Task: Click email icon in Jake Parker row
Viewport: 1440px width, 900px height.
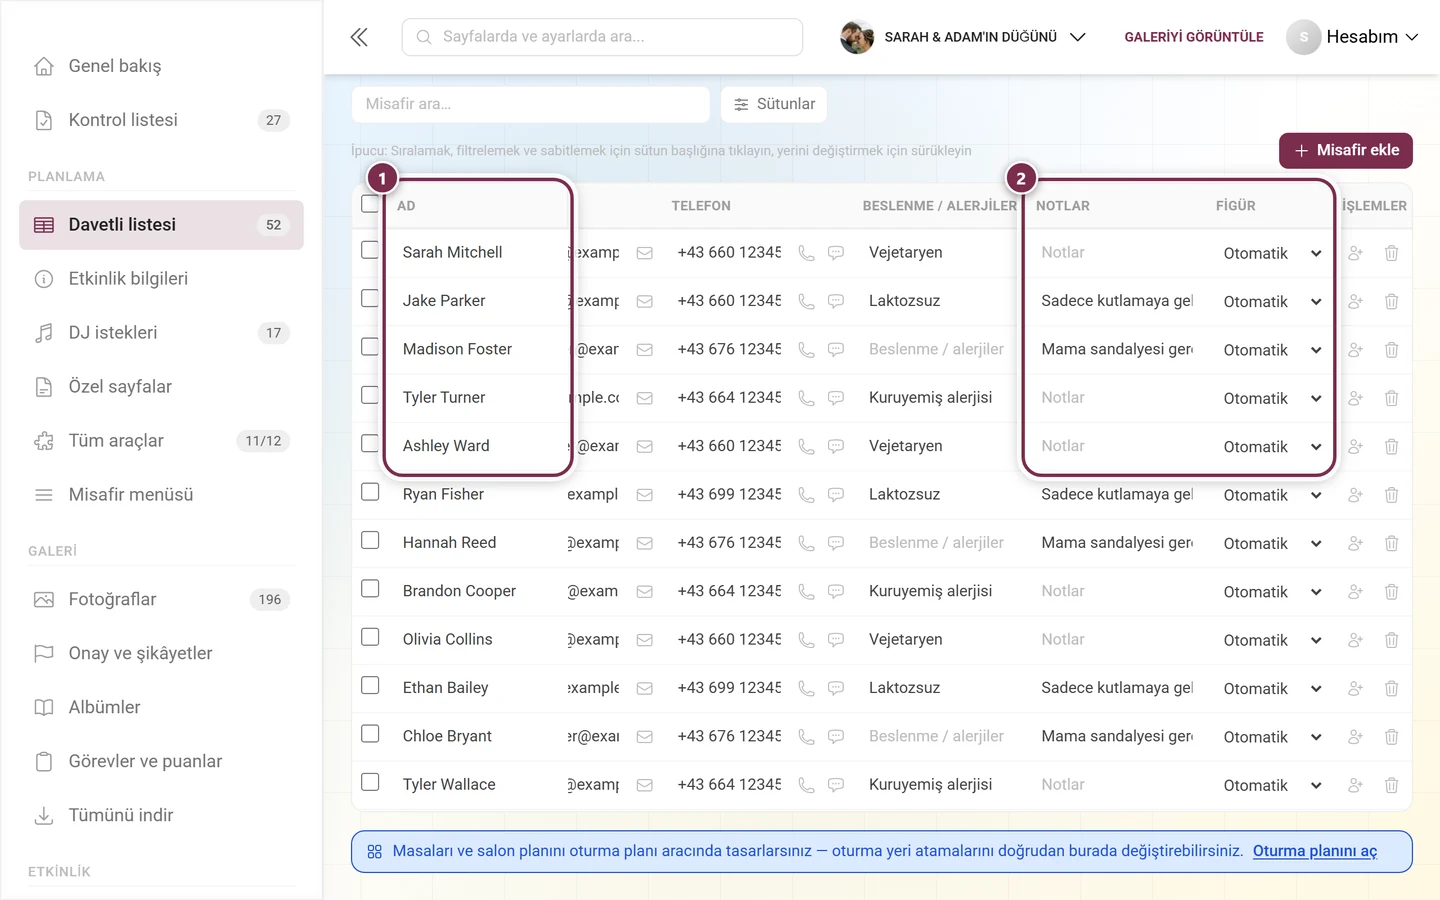Action: [x=645, y=301]
